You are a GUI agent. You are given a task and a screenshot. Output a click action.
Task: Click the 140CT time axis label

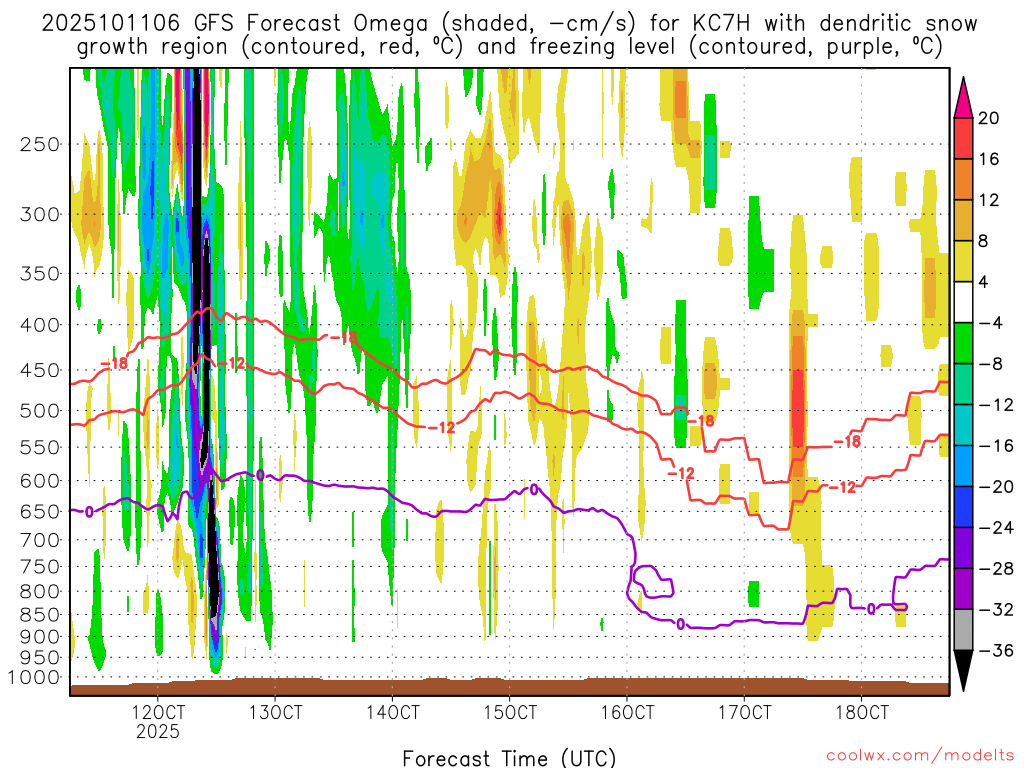(392, 712)
